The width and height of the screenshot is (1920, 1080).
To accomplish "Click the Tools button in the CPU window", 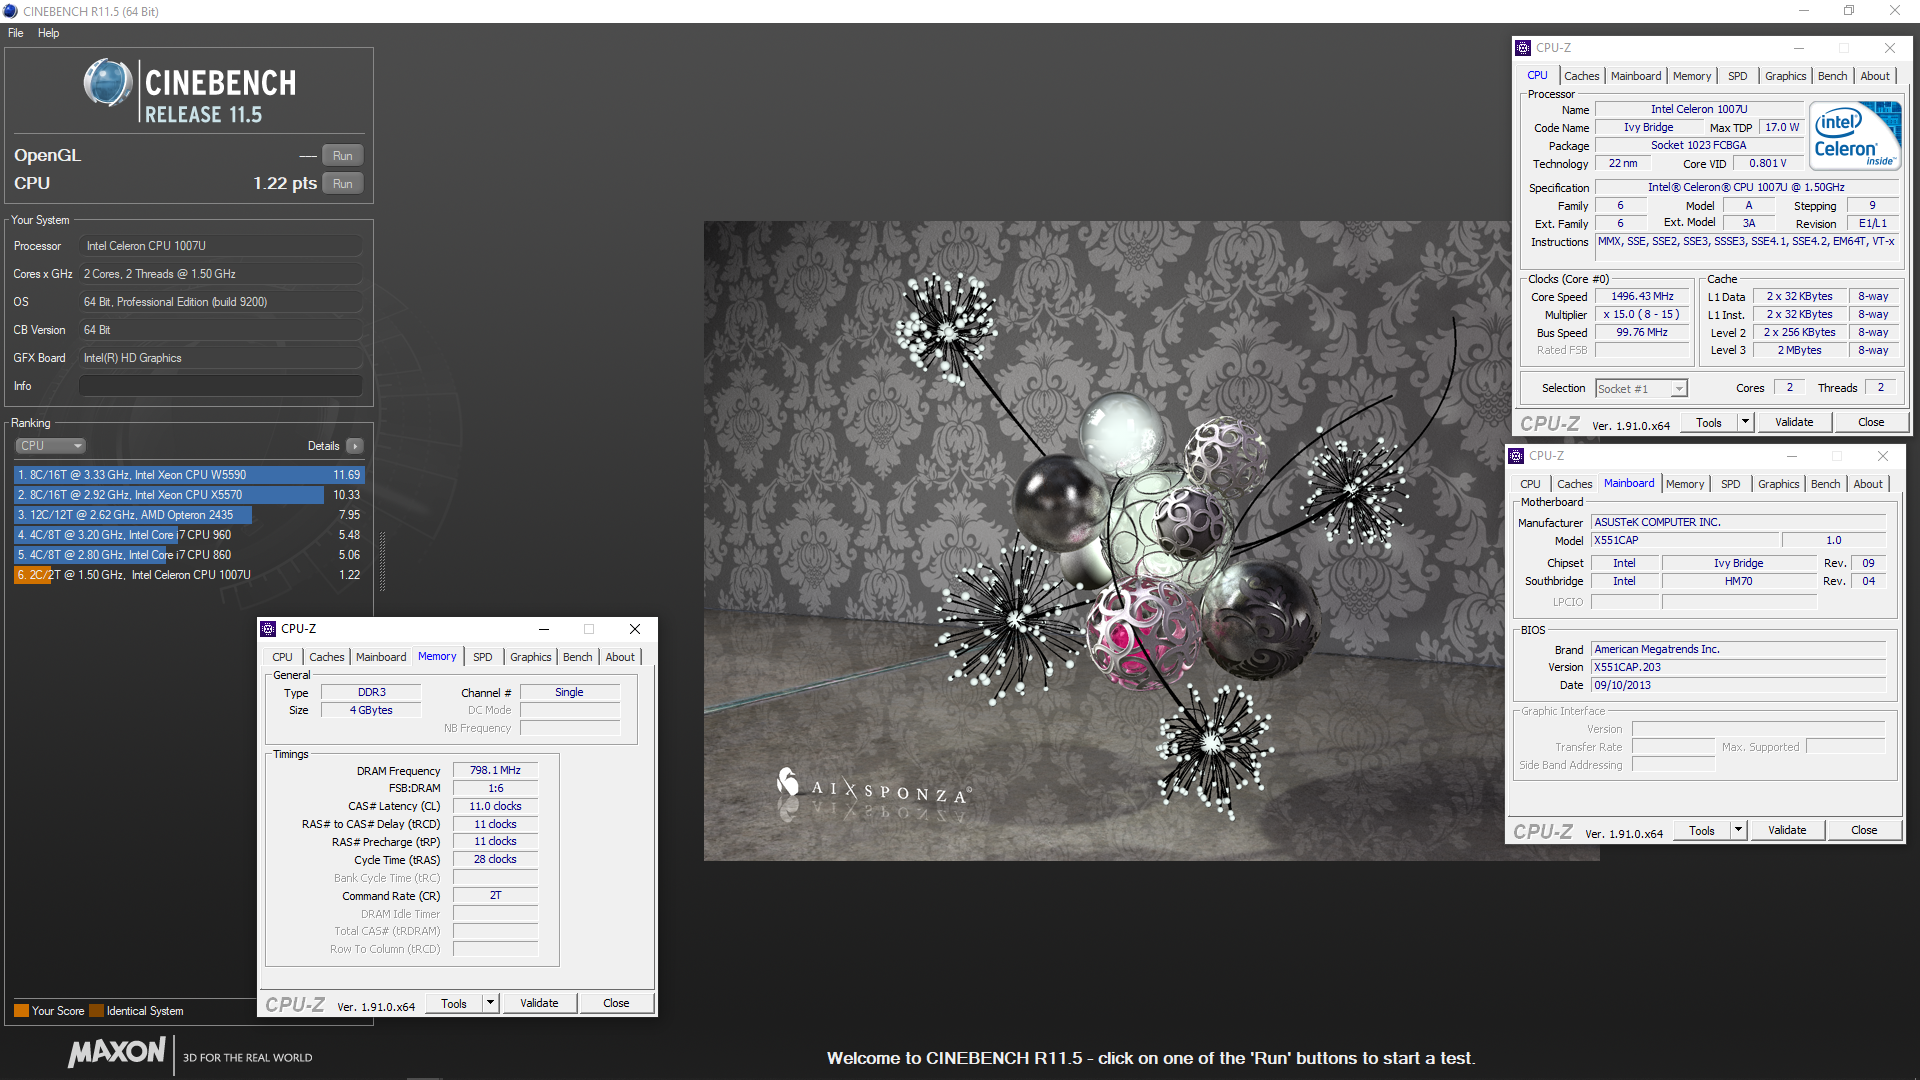I will 1709,422.
